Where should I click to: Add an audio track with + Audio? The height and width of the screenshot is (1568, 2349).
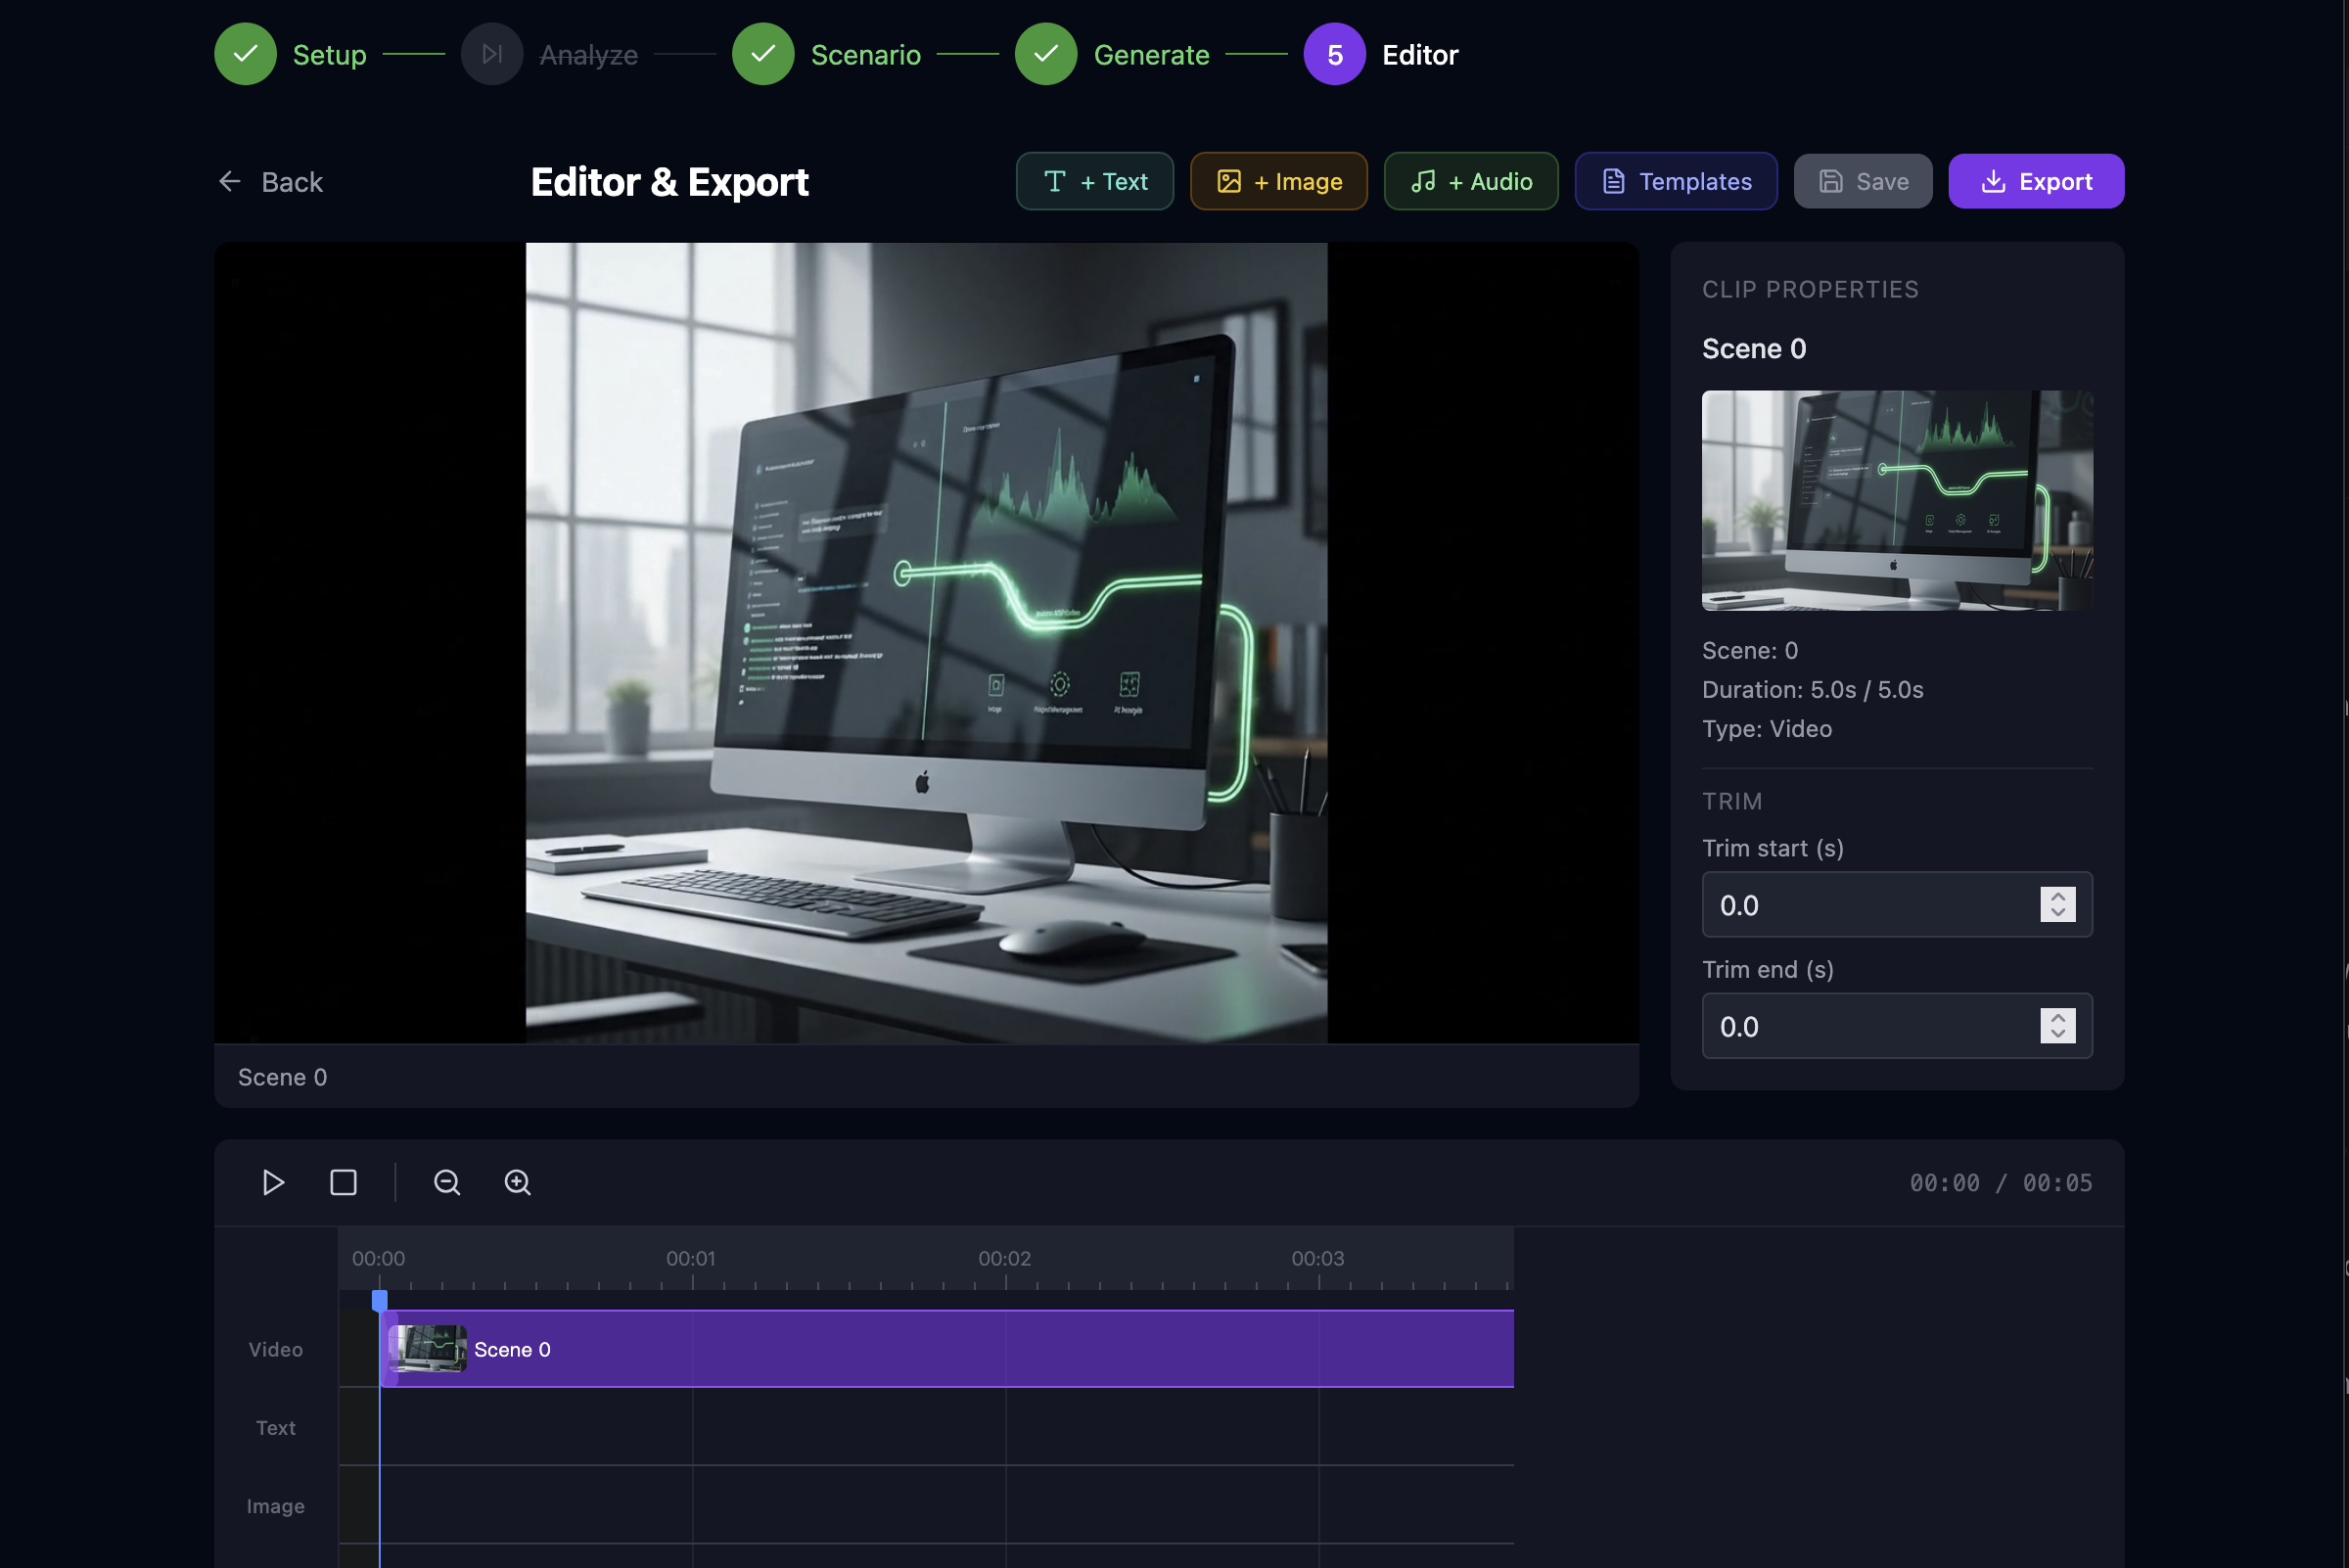(x=1470, y=181)
